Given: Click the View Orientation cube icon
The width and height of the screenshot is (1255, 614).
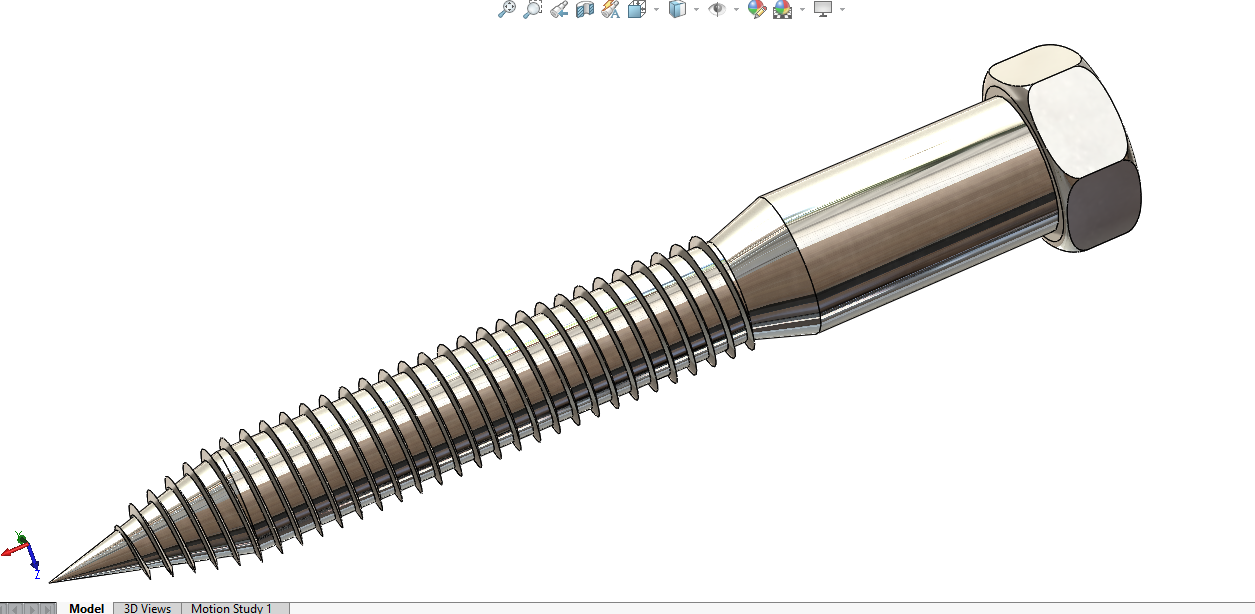Looking at the screenshot, I should 636,9.
